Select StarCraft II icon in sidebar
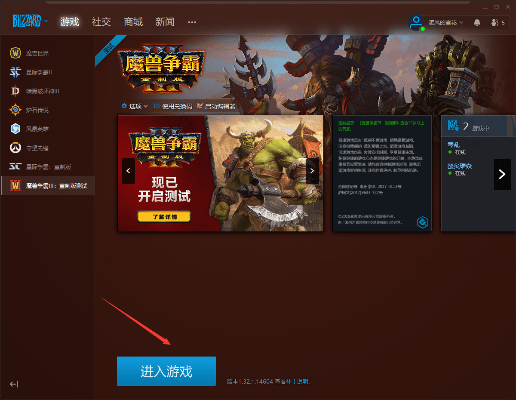Screen dimensions: 516x400 tap(15, 72)
